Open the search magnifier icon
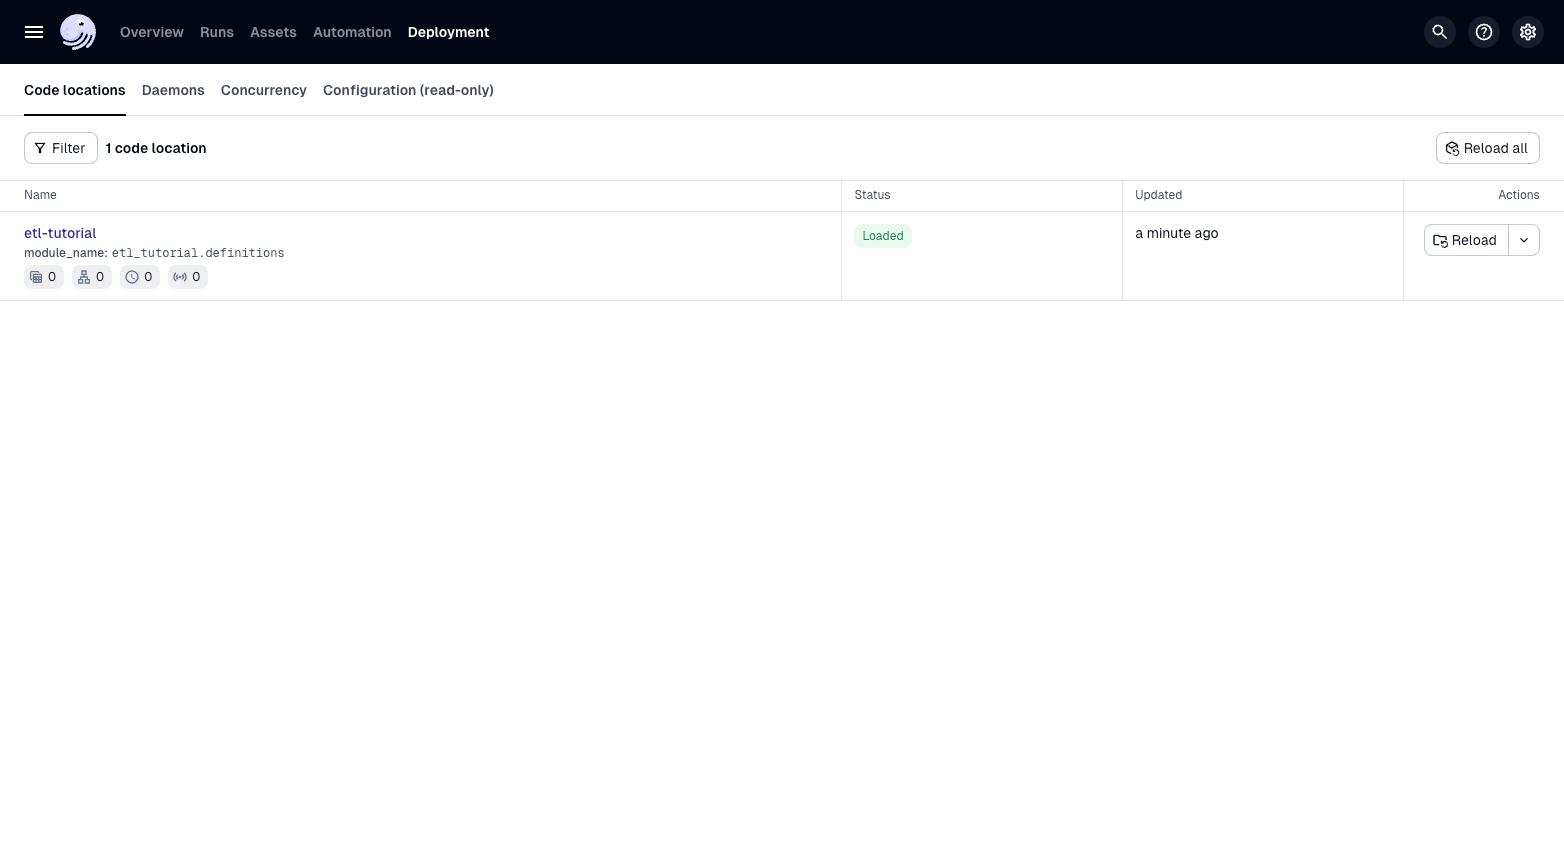This screenshot has width=1564, height=851. [1439, 32]
